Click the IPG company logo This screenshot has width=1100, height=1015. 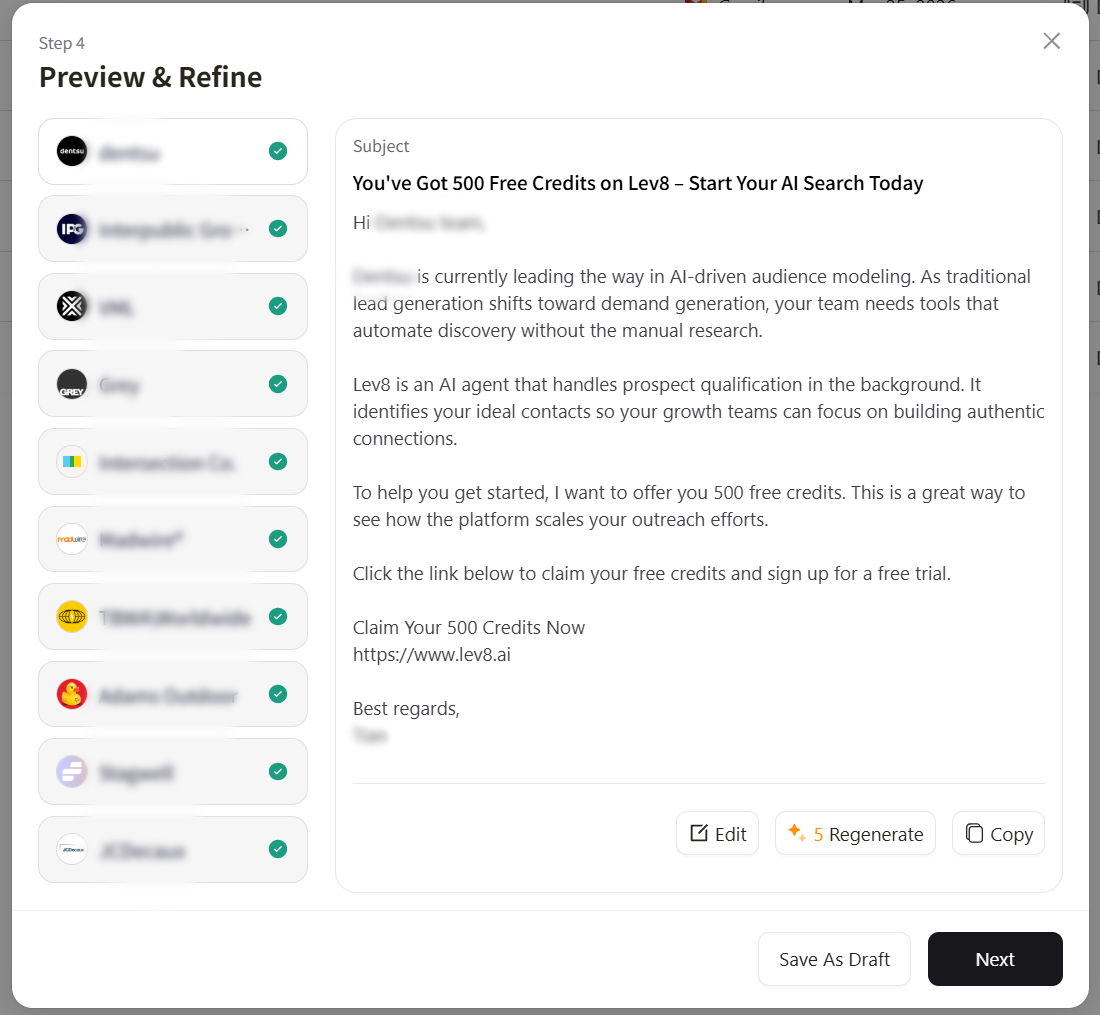[72, 229]
